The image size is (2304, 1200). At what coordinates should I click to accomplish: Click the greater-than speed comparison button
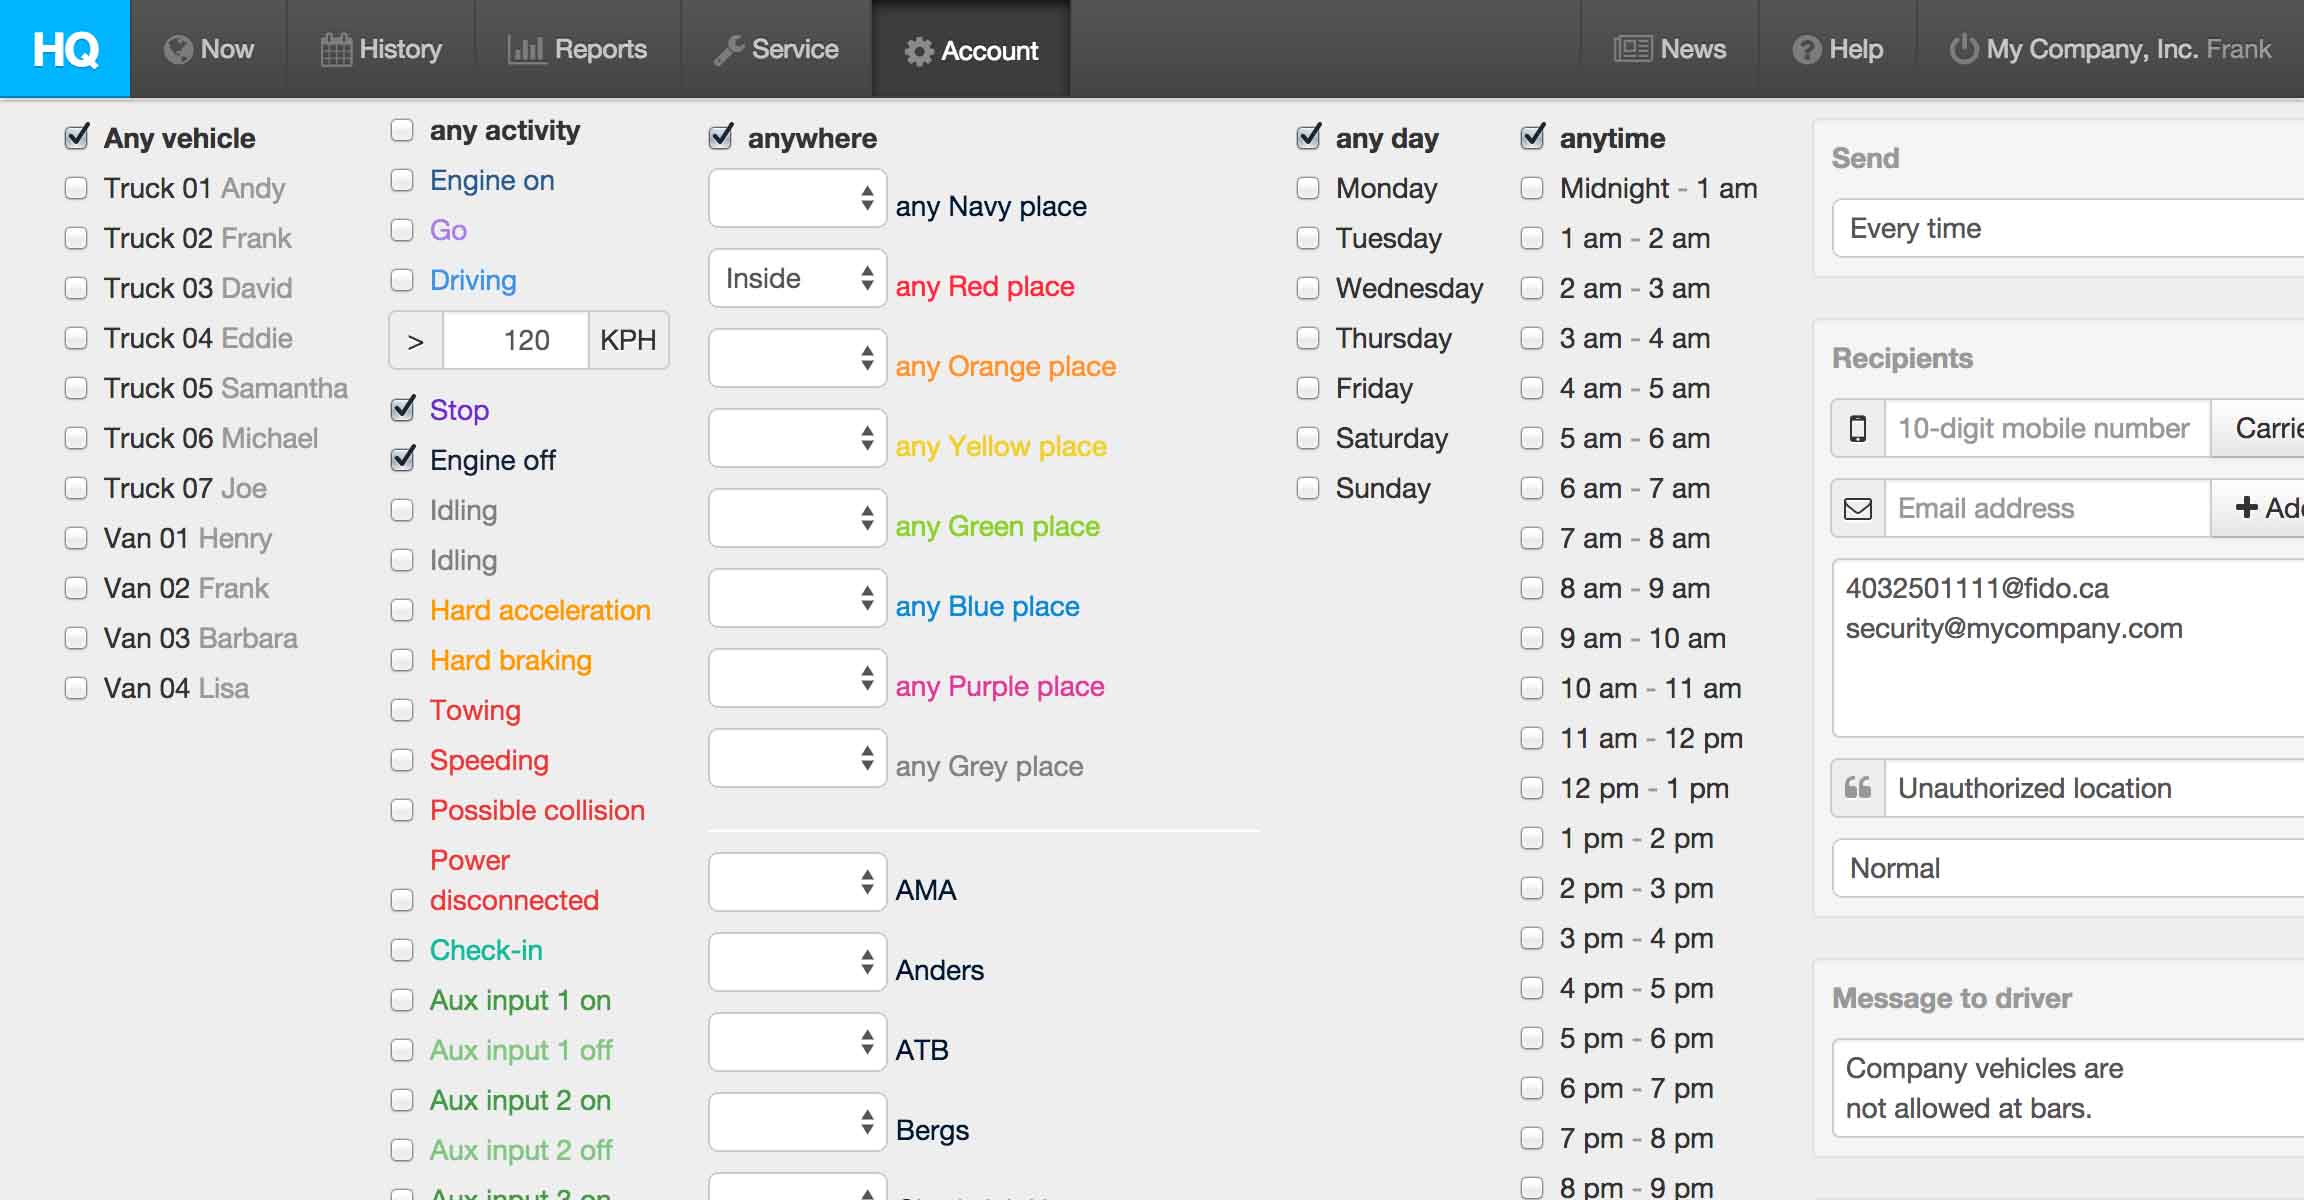click(416, 341)
